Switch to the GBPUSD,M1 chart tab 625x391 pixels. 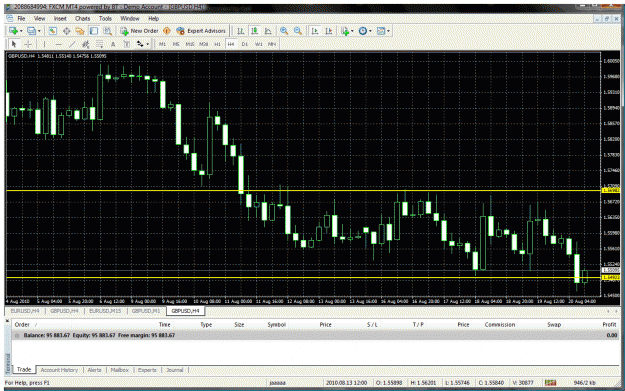(146, 310)
